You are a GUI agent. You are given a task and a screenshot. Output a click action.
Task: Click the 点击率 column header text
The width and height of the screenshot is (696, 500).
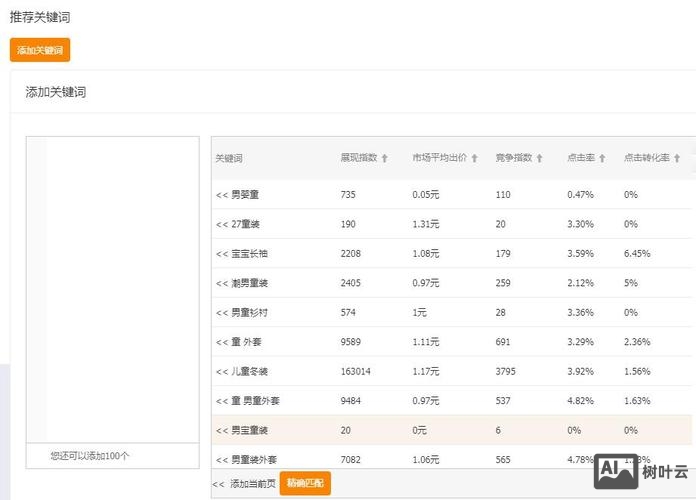pyautogui.click(x=581, y=158)
